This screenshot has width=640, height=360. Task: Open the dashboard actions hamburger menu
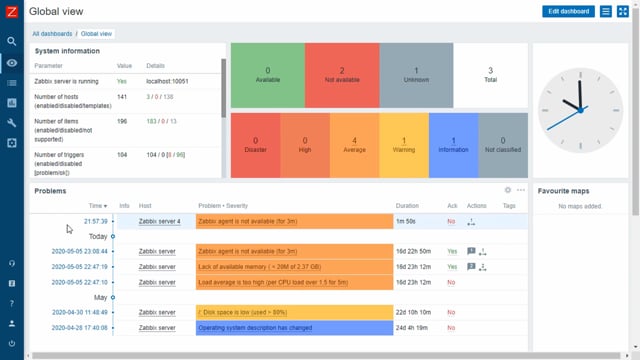tap(606, 11)
